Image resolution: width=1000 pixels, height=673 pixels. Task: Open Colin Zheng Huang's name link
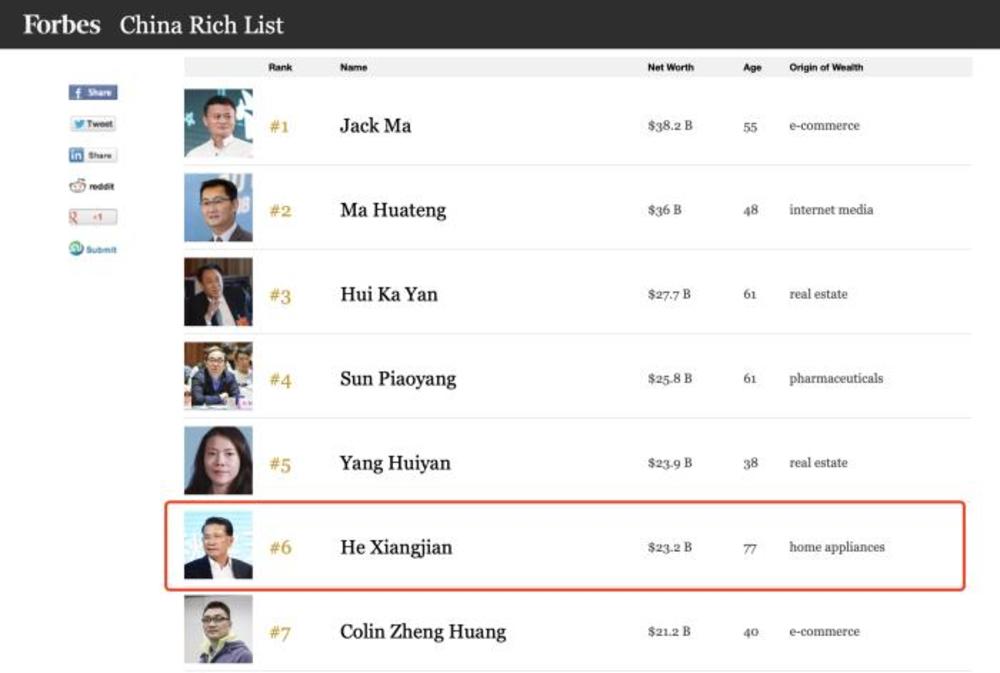click(x=423, y=632)
